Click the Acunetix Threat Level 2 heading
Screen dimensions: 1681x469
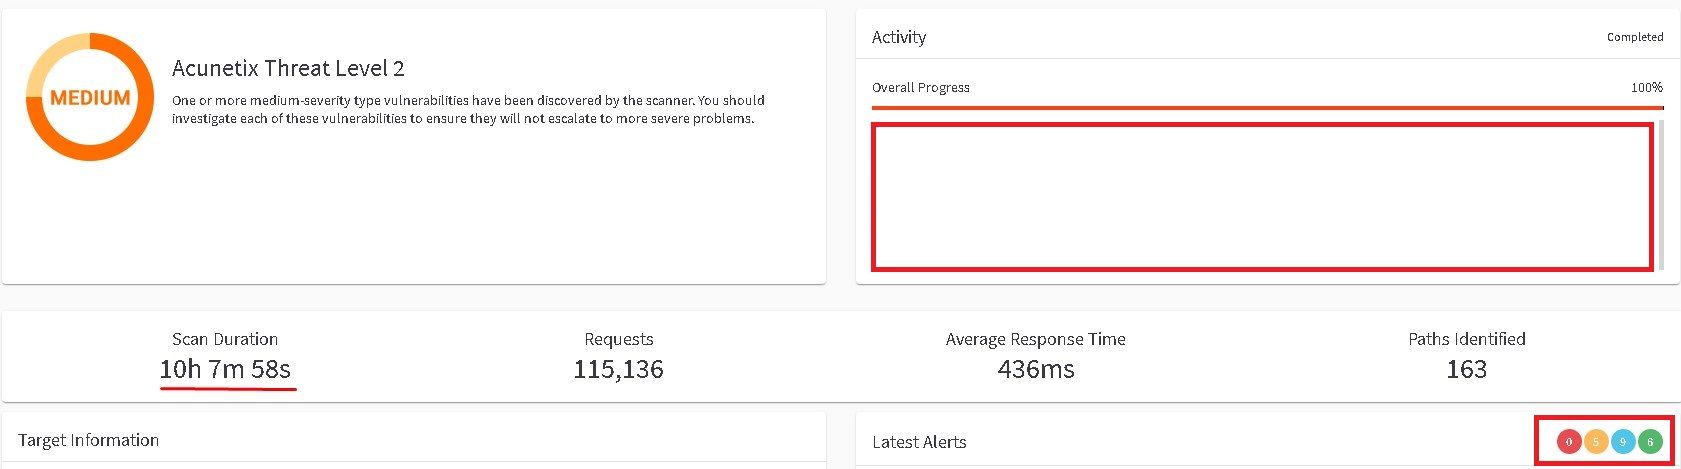pyautogui.click(x=288, y=68)
